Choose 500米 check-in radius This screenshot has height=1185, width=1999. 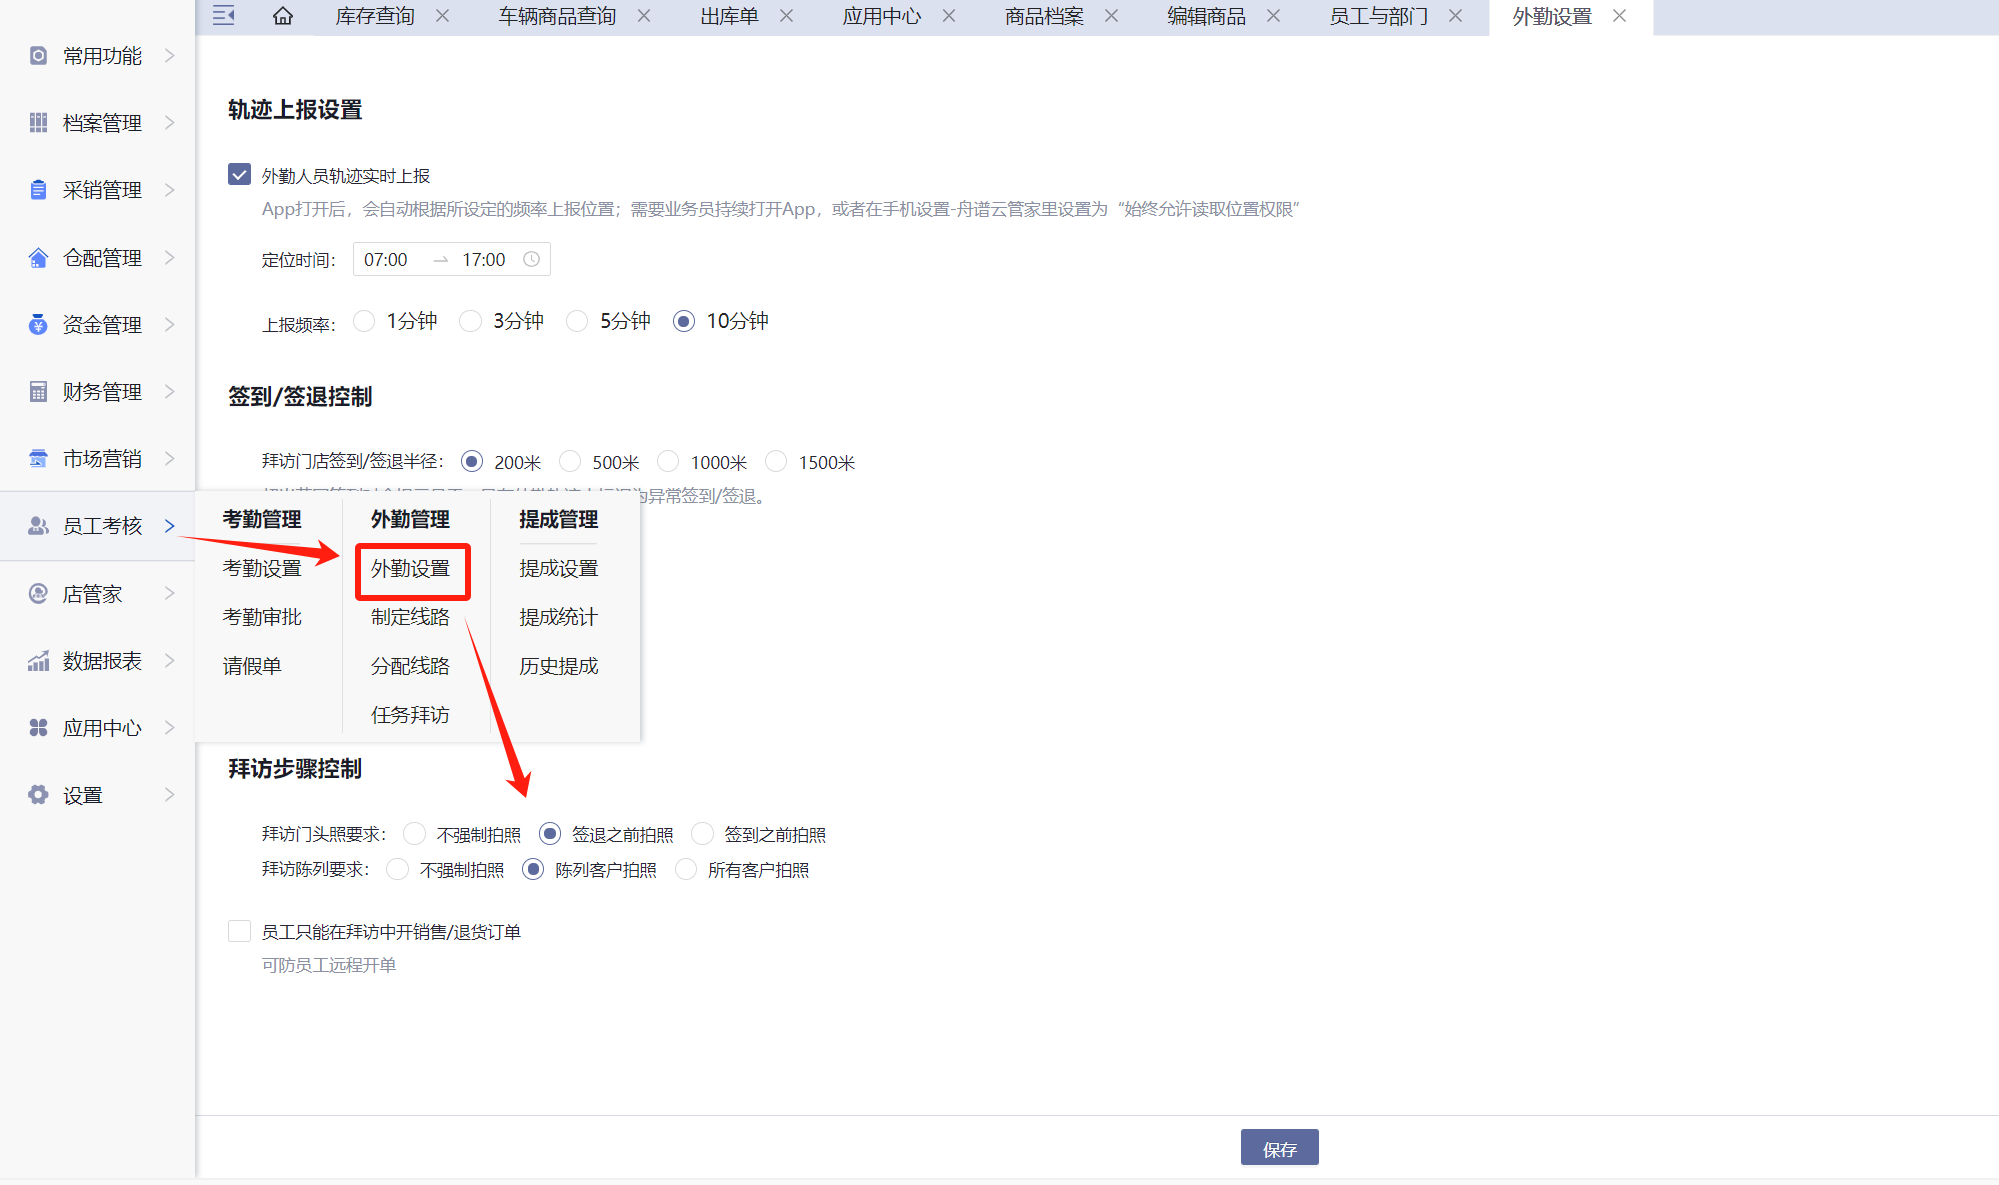pos(570,462)
